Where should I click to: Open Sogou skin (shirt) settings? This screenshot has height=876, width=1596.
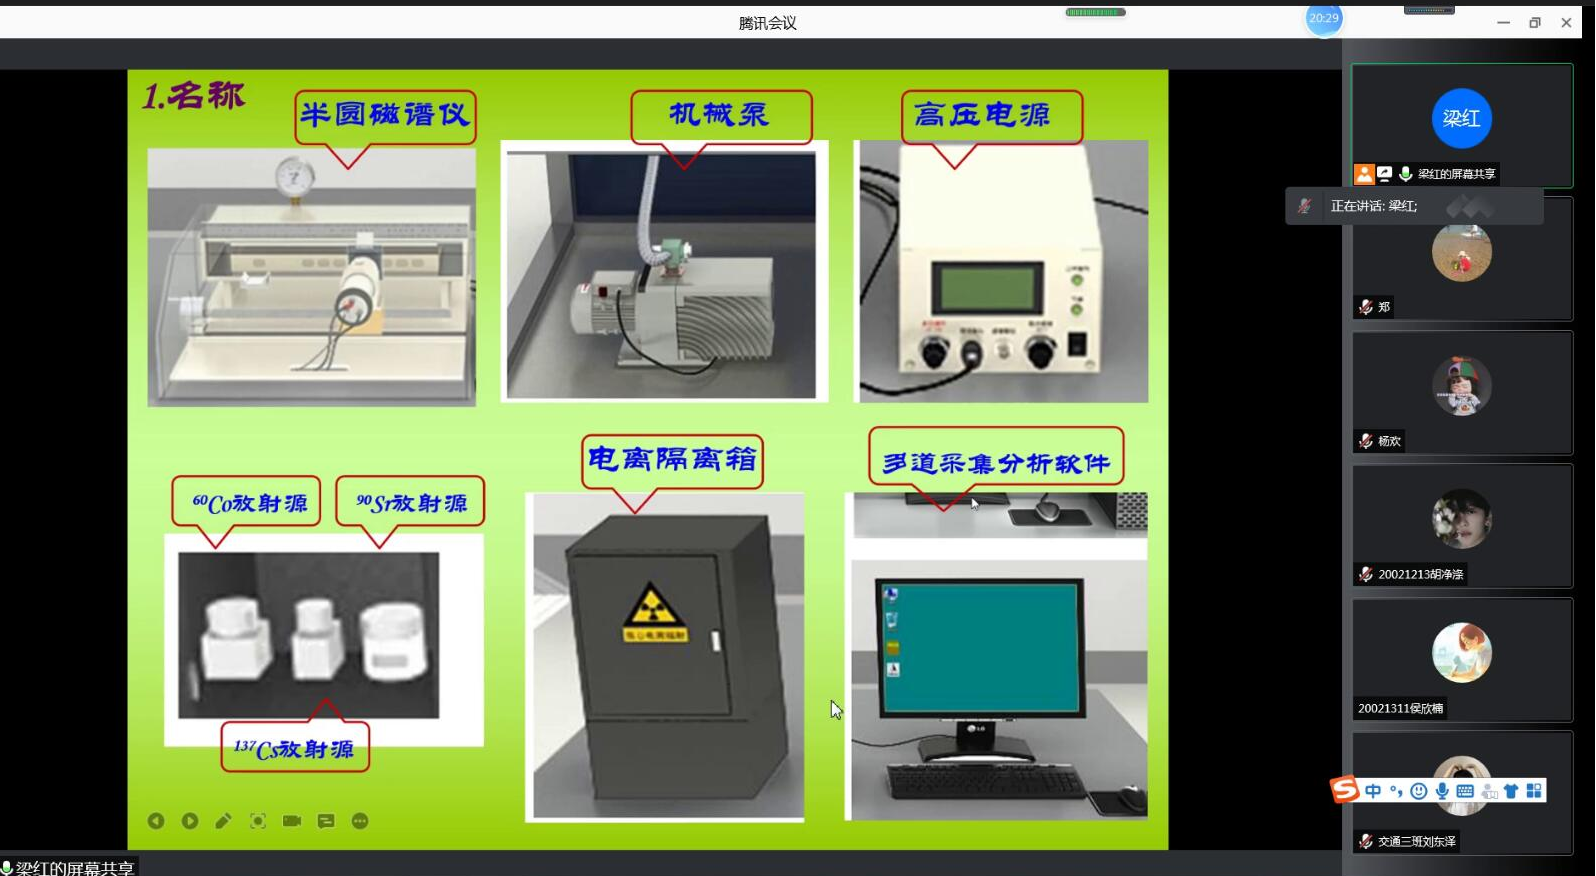point(1511,791)
